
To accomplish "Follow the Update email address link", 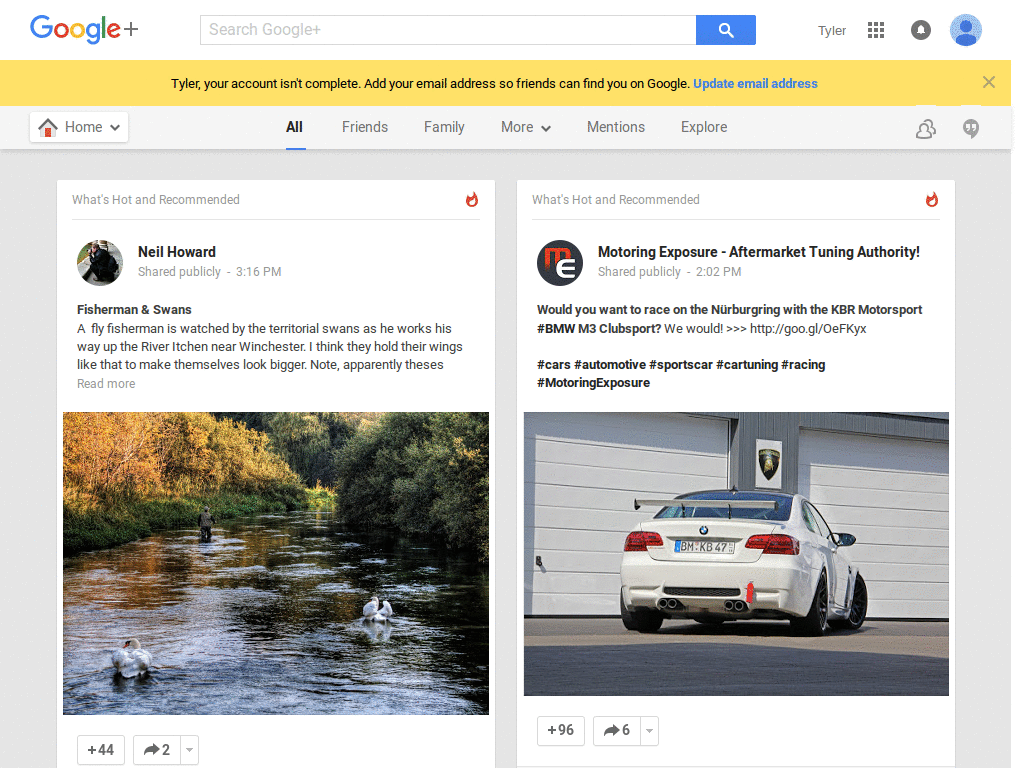I will (756, 84).
